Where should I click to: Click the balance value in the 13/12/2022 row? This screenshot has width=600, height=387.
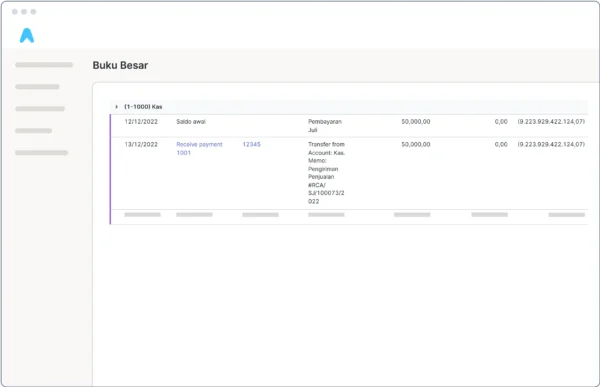coord(551,144)
